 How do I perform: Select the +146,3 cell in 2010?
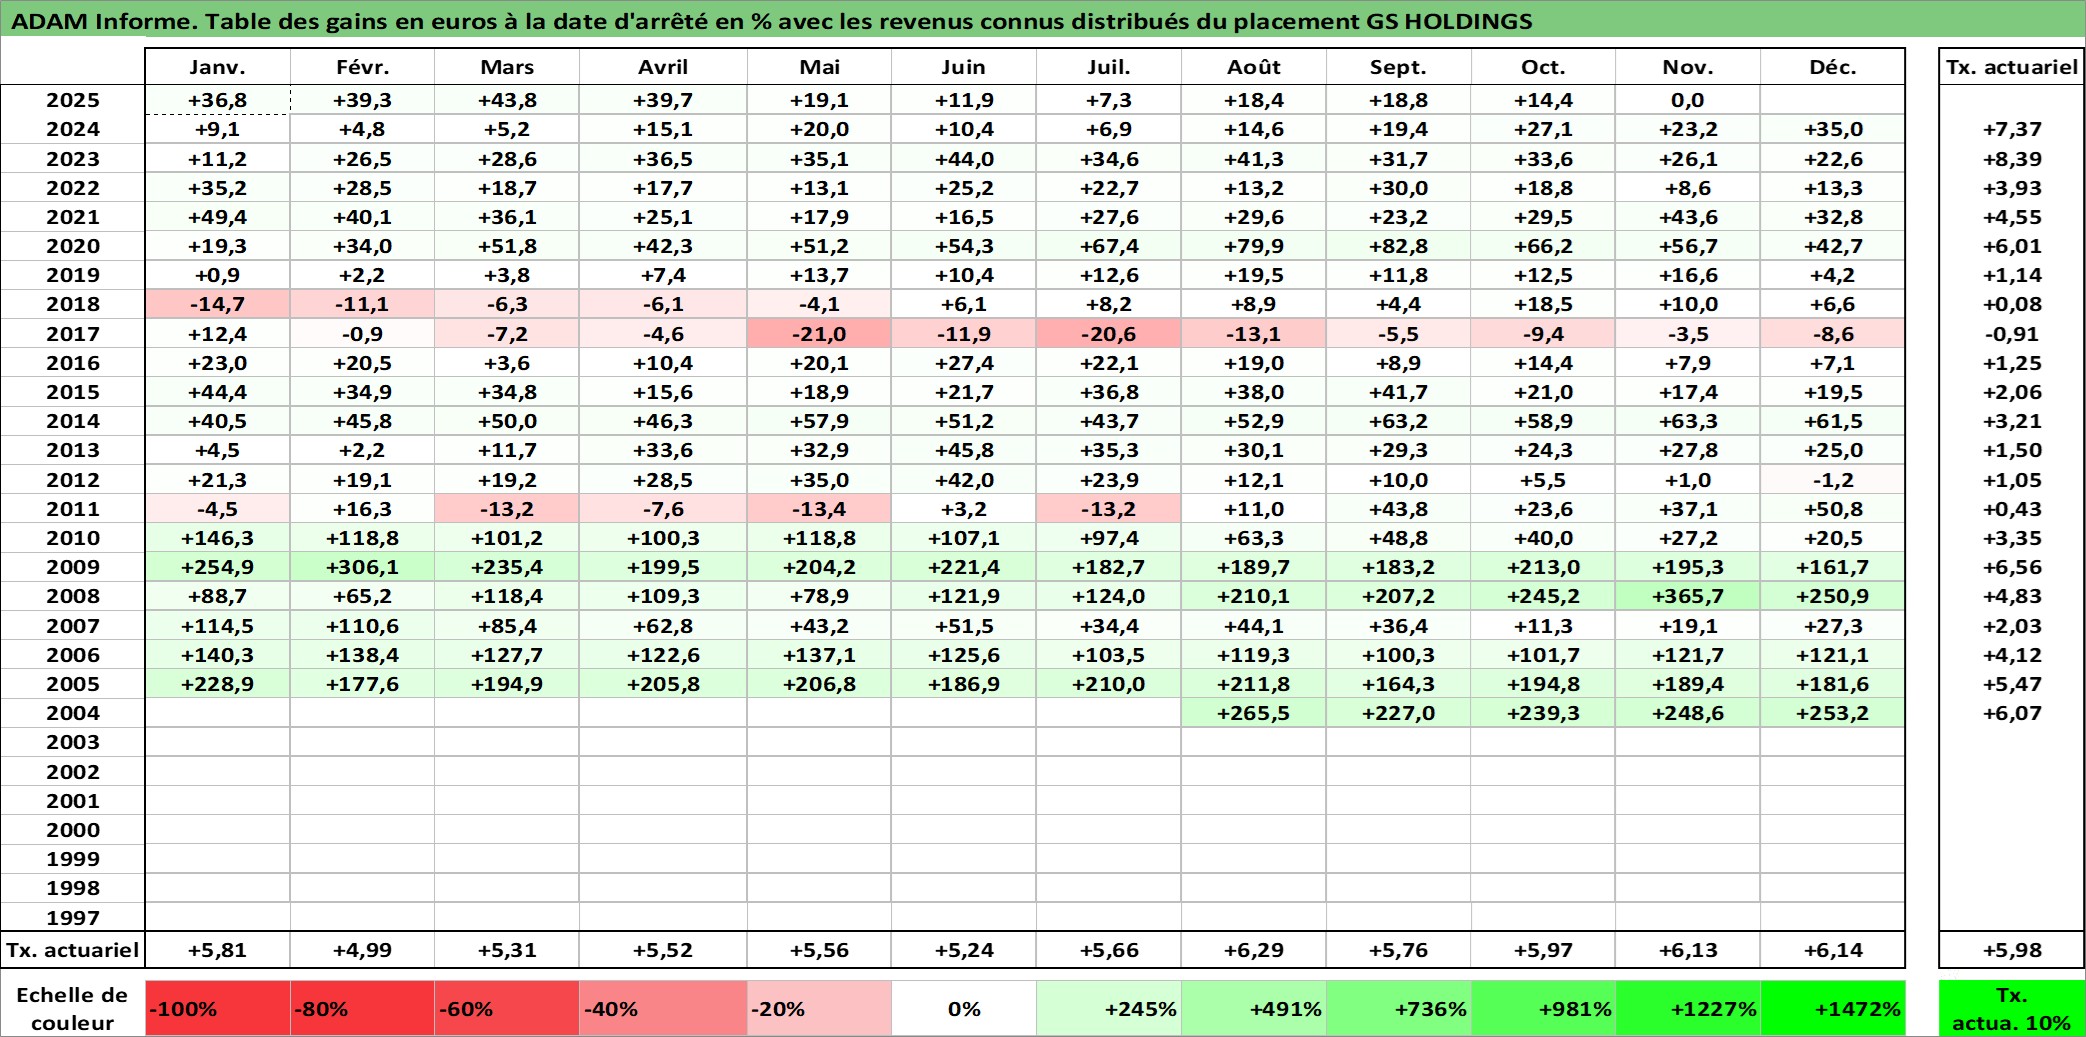coord(217,538)
